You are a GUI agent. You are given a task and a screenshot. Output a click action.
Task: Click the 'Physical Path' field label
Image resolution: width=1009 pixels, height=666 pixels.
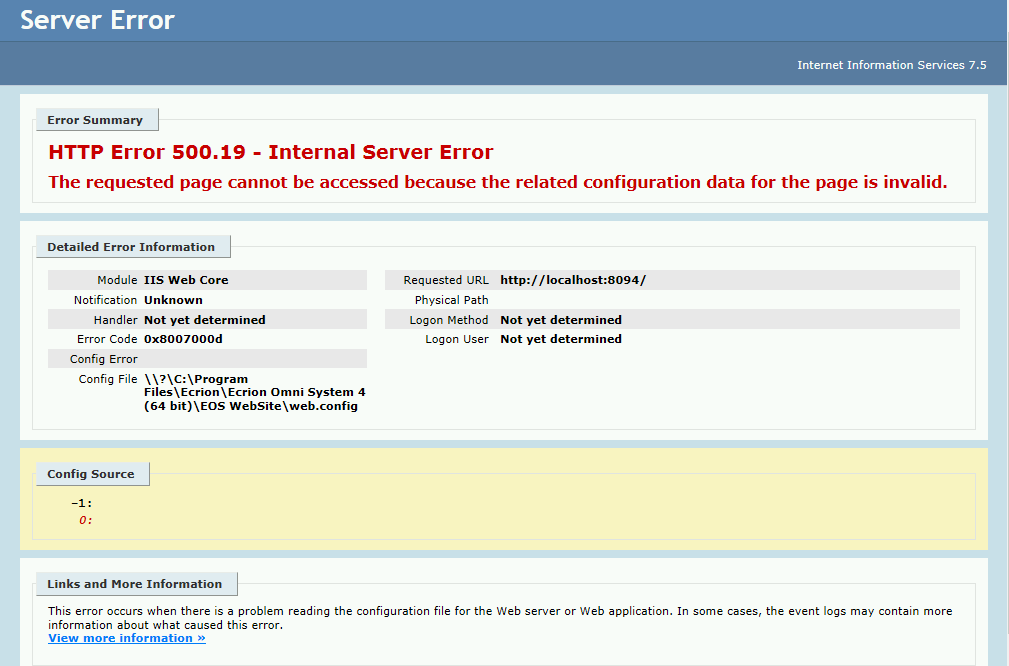pyautogui.click(x=452, y=300)
